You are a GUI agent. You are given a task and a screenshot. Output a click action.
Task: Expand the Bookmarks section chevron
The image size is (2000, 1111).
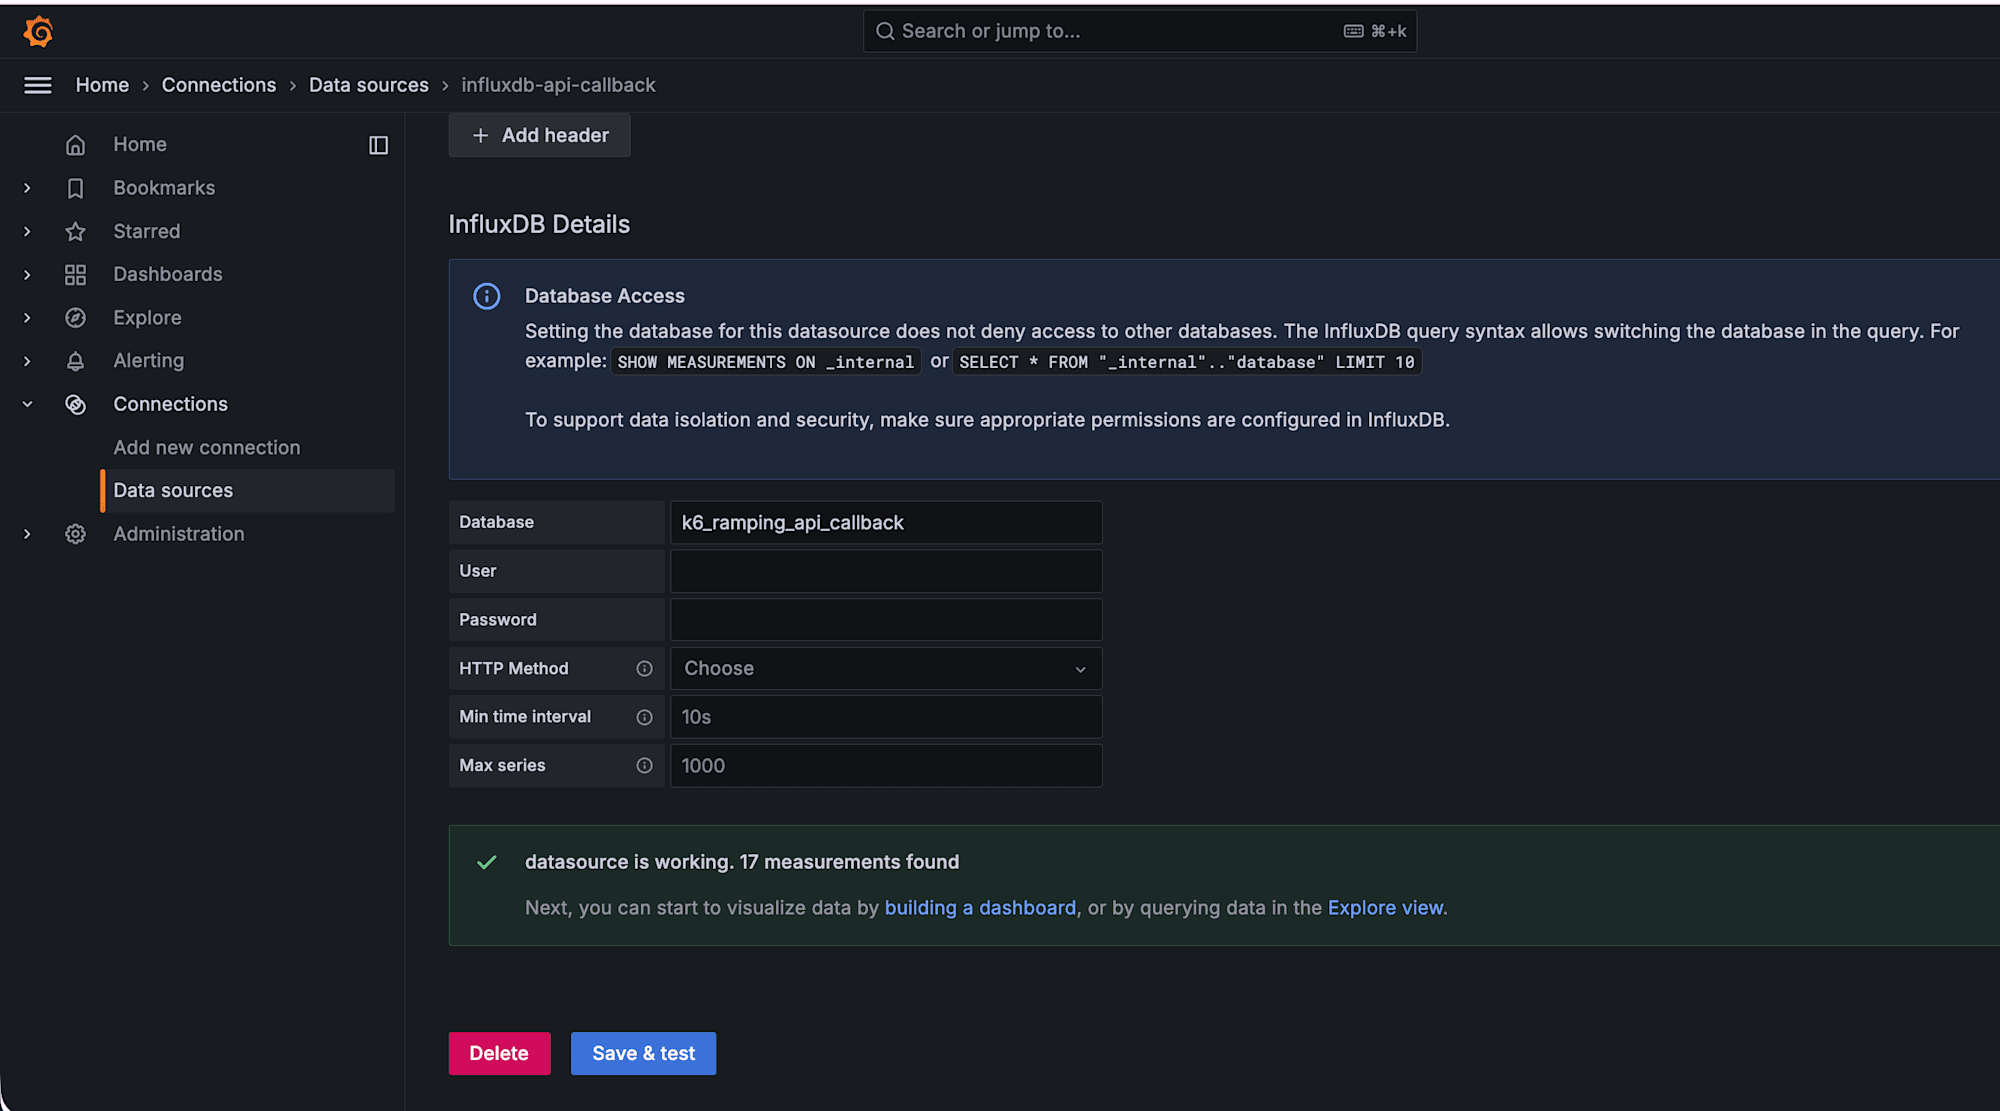[x=27, y=188]
